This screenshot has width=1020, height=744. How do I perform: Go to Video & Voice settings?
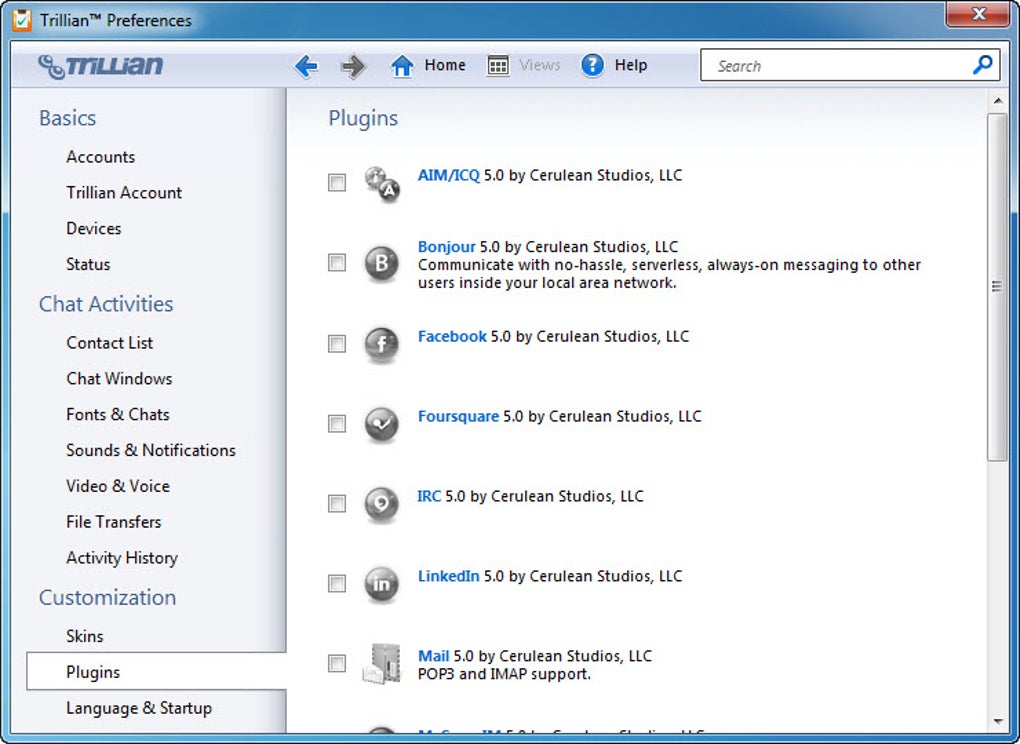coord(118,486)
